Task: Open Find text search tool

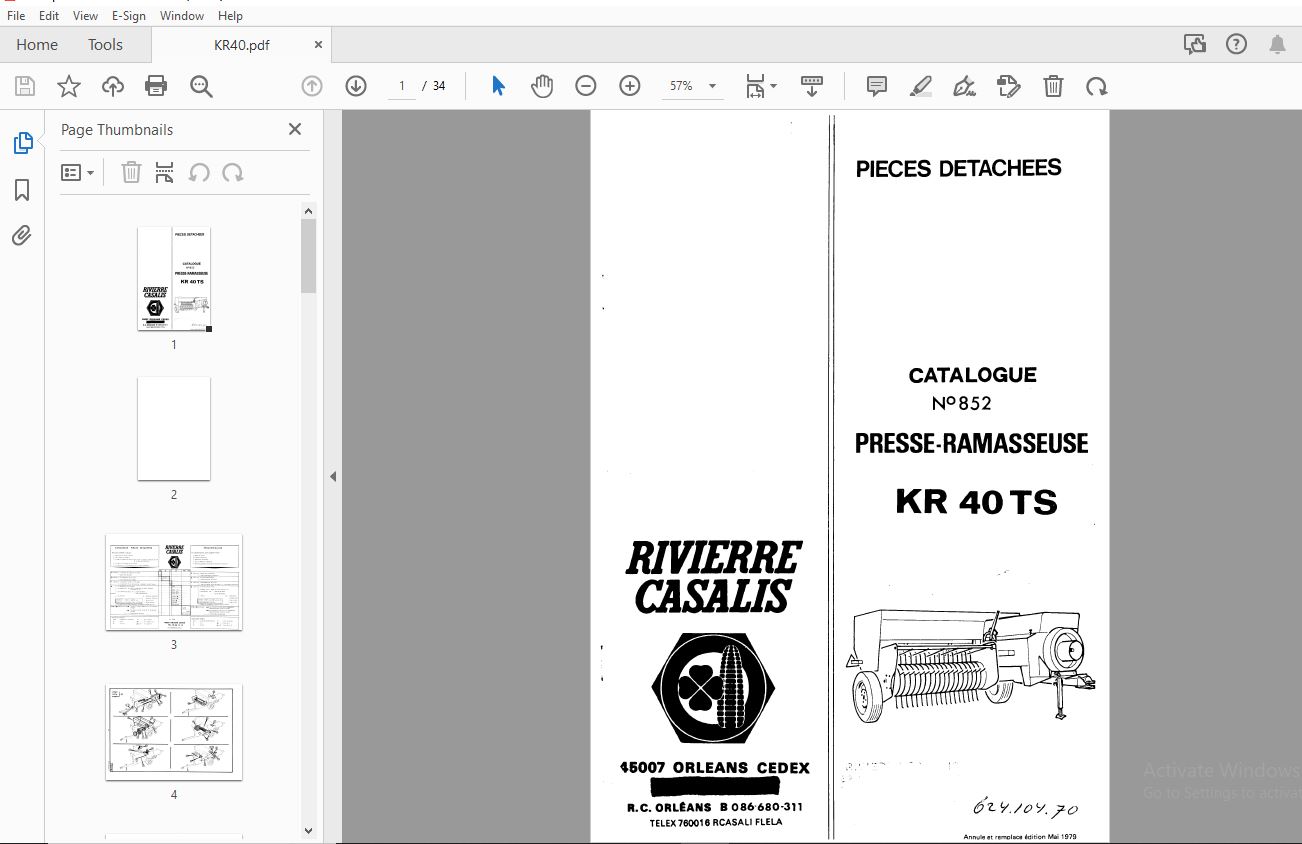Action: click(201, 86)
